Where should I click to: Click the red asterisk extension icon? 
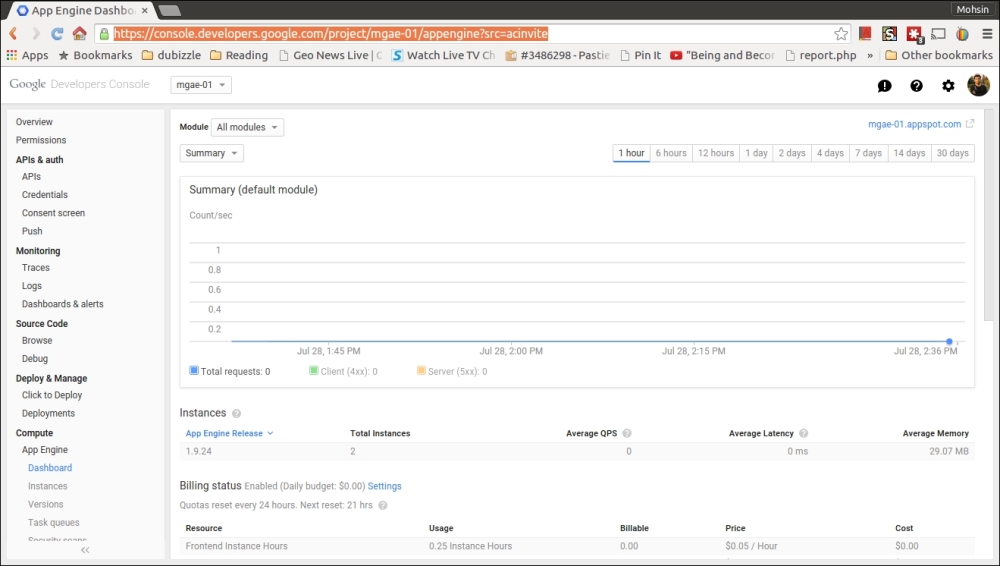click(x=915, y=34)
